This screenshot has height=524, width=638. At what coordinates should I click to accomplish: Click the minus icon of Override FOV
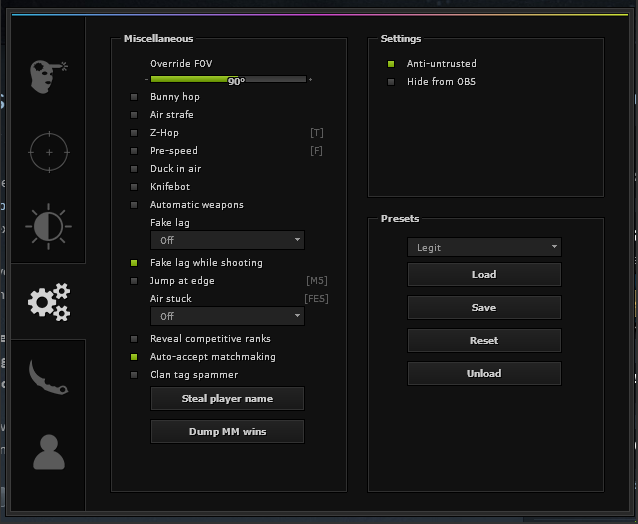click(146, 79)
